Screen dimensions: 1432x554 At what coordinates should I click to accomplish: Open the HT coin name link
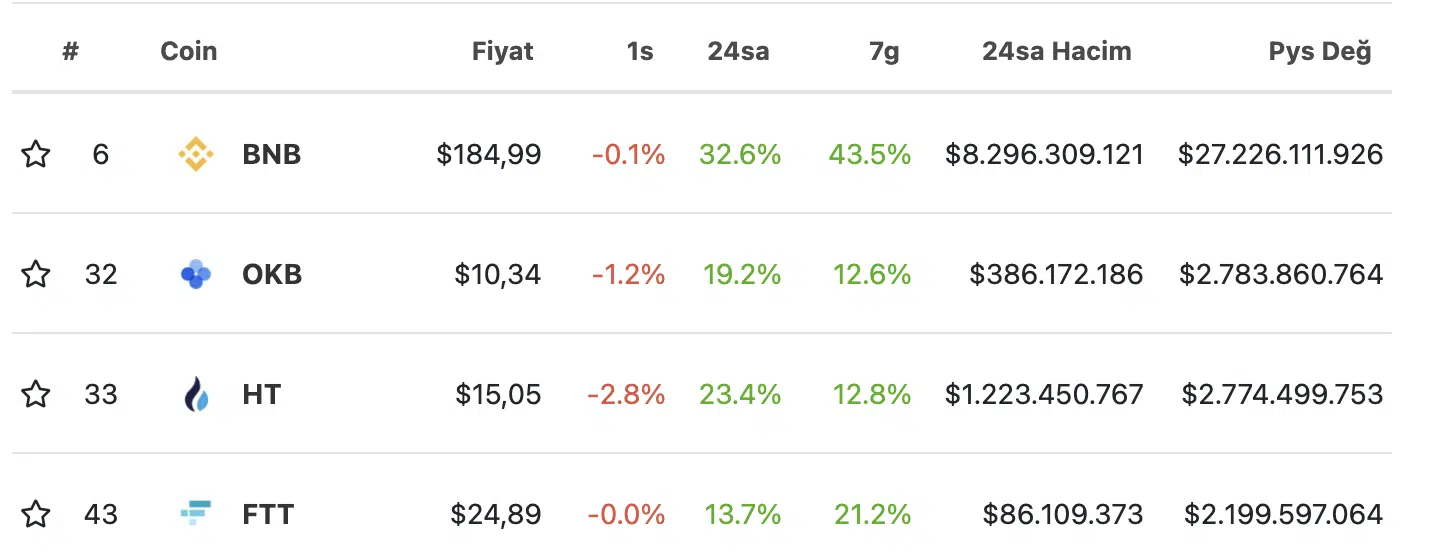[x=261, y=394]
